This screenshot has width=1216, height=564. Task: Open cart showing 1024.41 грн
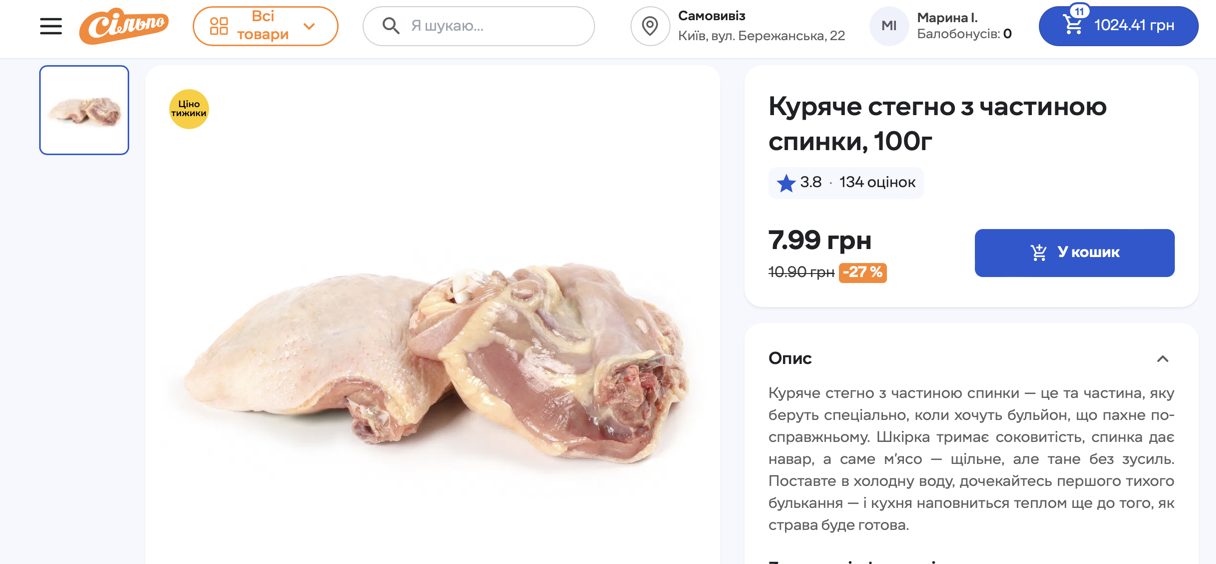point(1134,26)
